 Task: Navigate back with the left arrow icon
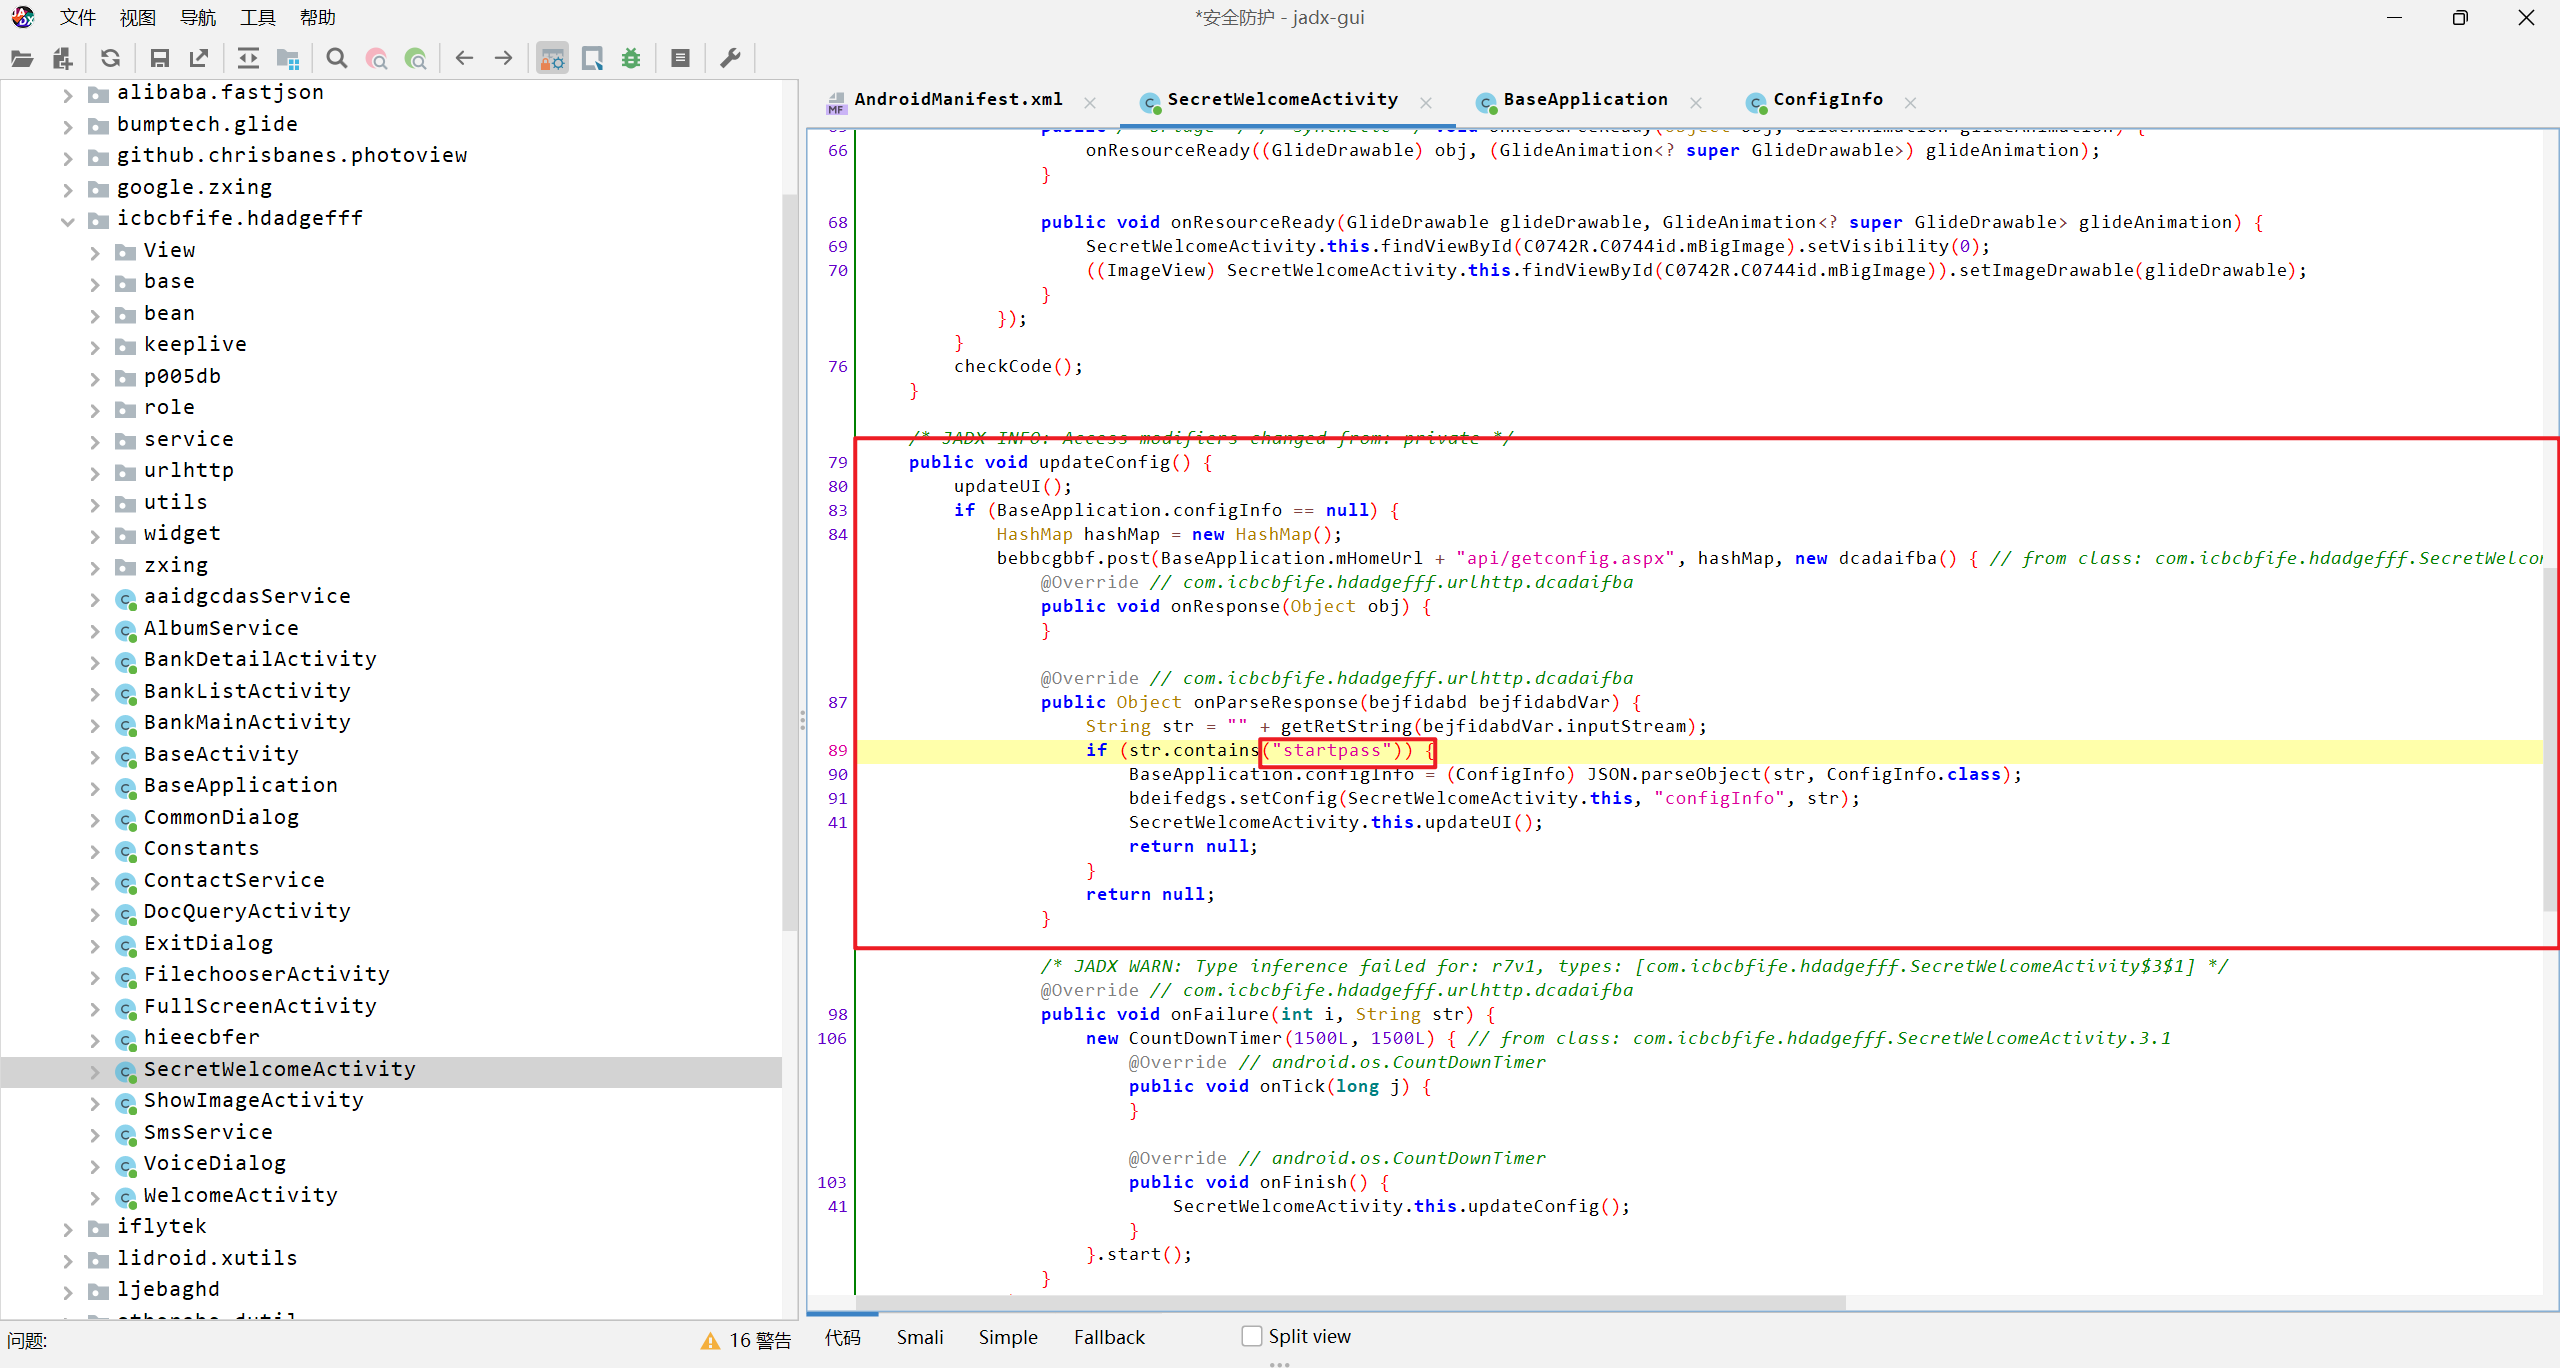click(464, 58)
